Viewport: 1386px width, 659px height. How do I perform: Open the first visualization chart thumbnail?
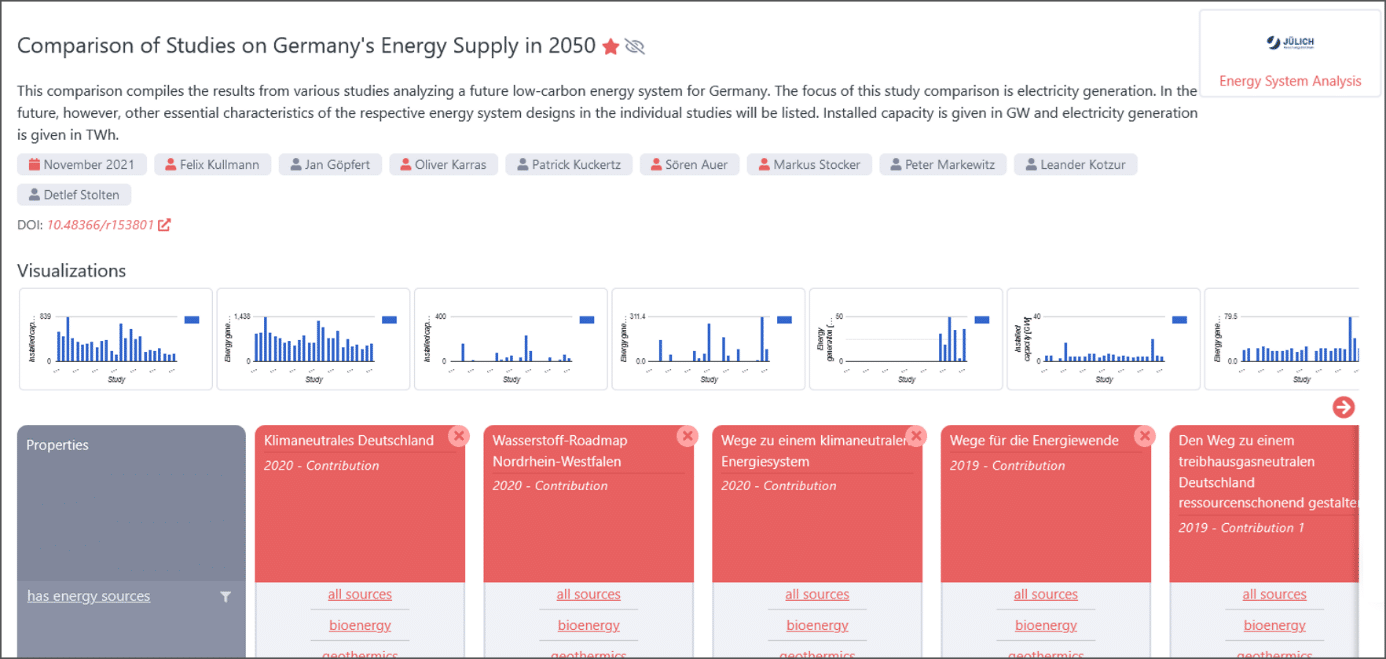[x=116, y=338]
